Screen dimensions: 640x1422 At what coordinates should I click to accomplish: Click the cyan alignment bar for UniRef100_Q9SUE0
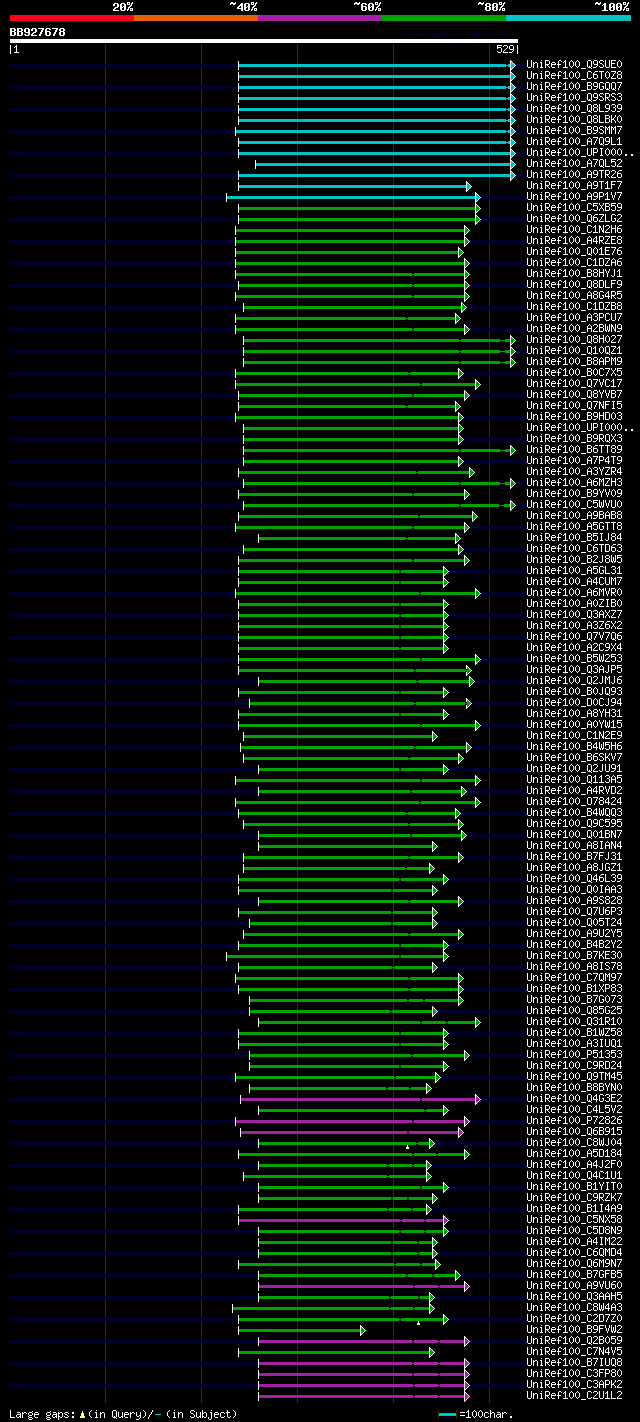[377, 65]
